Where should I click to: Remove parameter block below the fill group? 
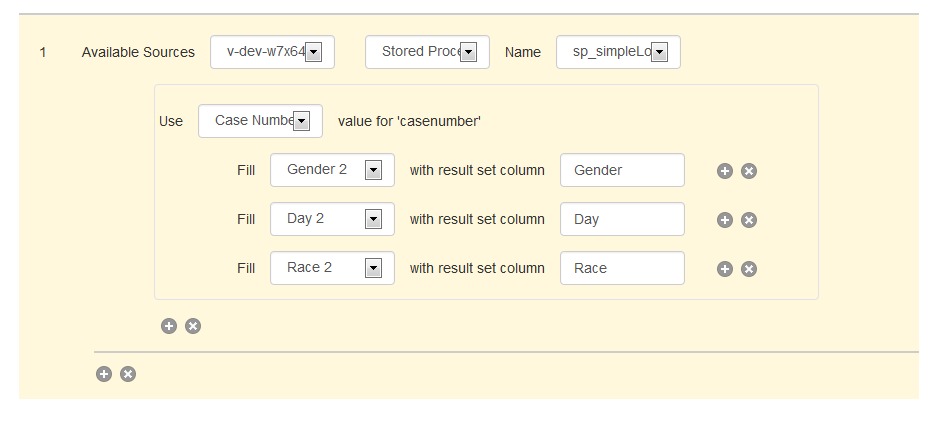(x=193, y=326)
